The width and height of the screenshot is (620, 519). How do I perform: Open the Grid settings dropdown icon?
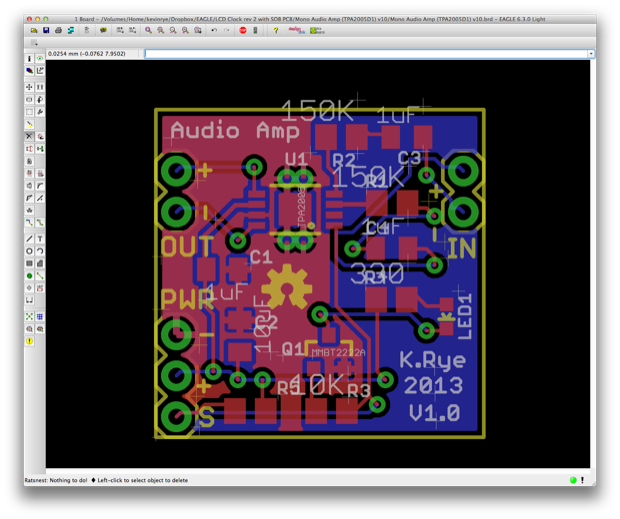point(34,43)
